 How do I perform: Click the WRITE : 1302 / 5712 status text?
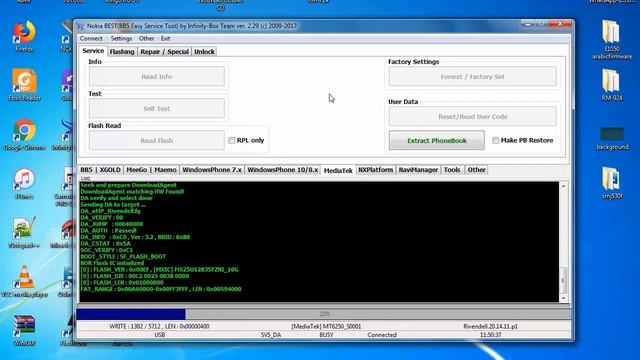tap(159, 327)
